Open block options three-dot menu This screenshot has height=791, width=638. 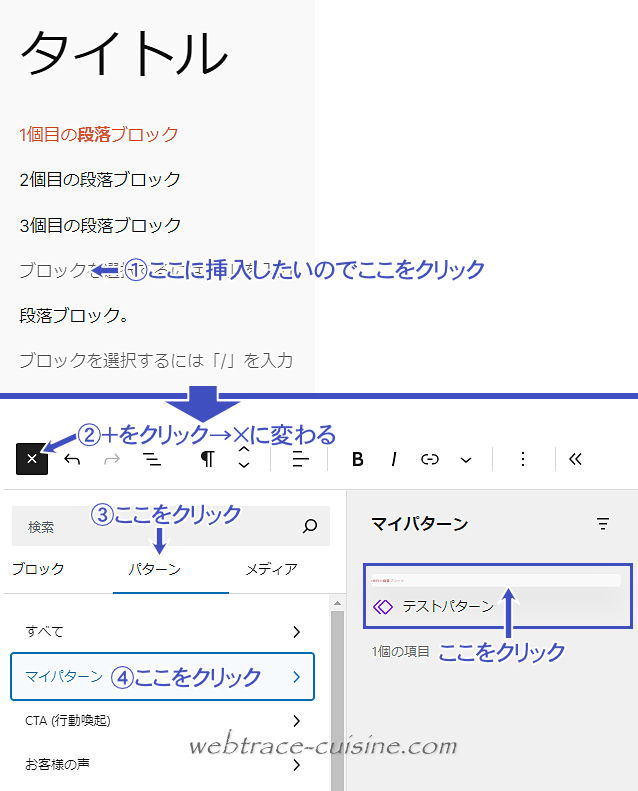pyautogui.click(x=523, y=459)
